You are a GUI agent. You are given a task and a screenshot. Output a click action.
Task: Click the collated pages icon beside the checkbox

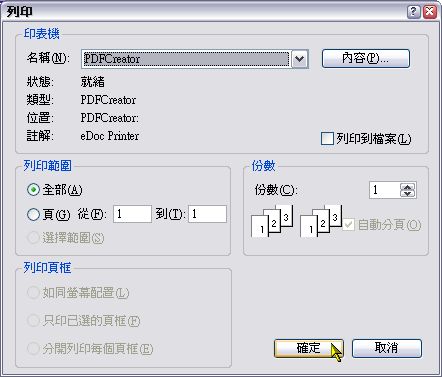321,221
